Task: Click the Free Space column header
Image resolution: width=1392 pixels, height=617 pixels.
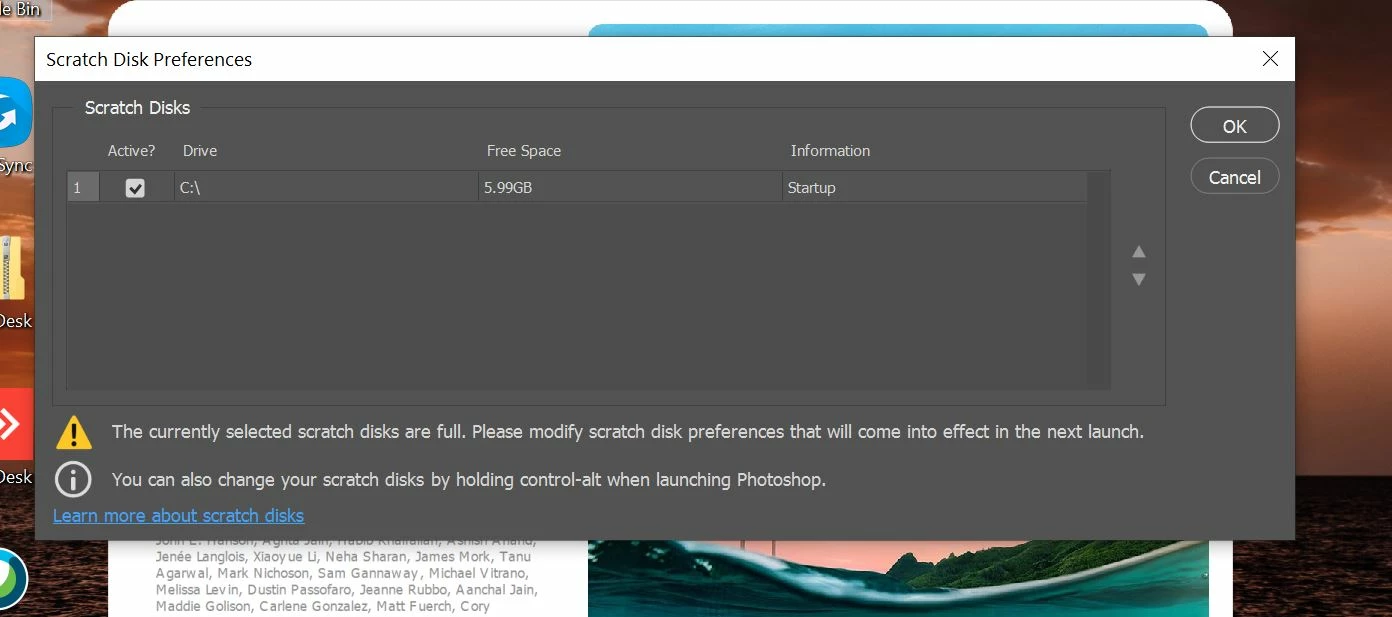Action: point(524,151)
